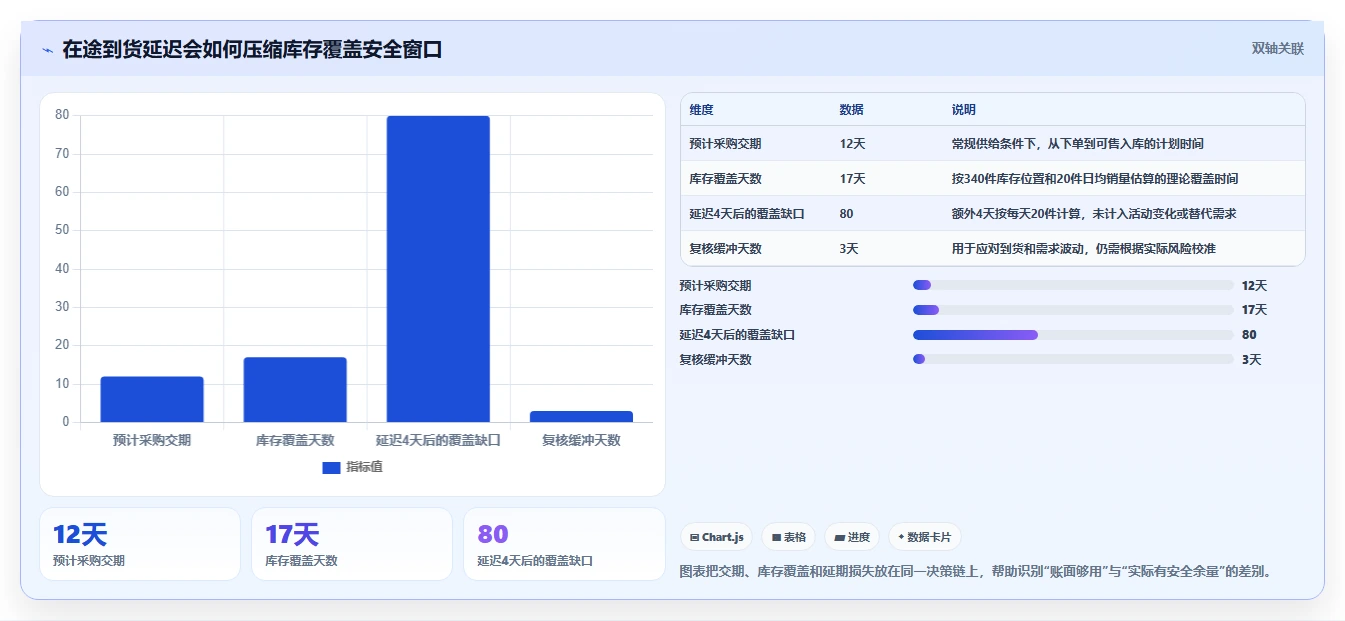Click the description starting 额外4天按每天20件

[x=1095, y=214]
